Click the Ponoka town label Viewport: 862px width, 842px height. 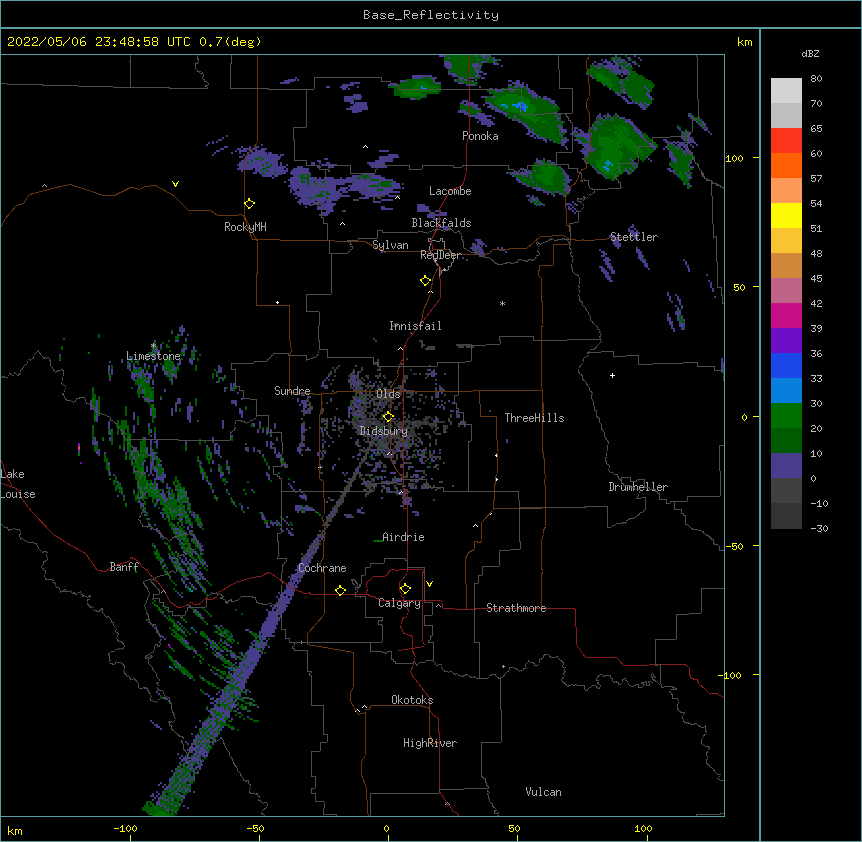[480, 136]
